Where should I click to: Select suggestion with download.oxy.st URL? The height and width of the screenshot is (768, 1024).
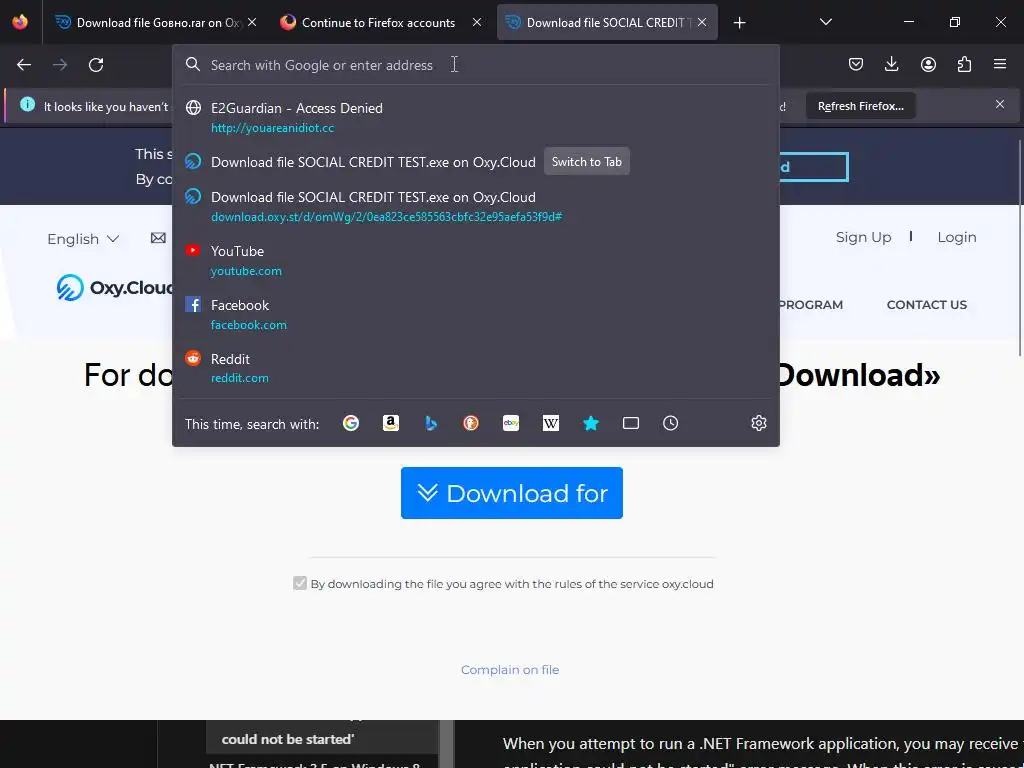click(x=475, y=206)
